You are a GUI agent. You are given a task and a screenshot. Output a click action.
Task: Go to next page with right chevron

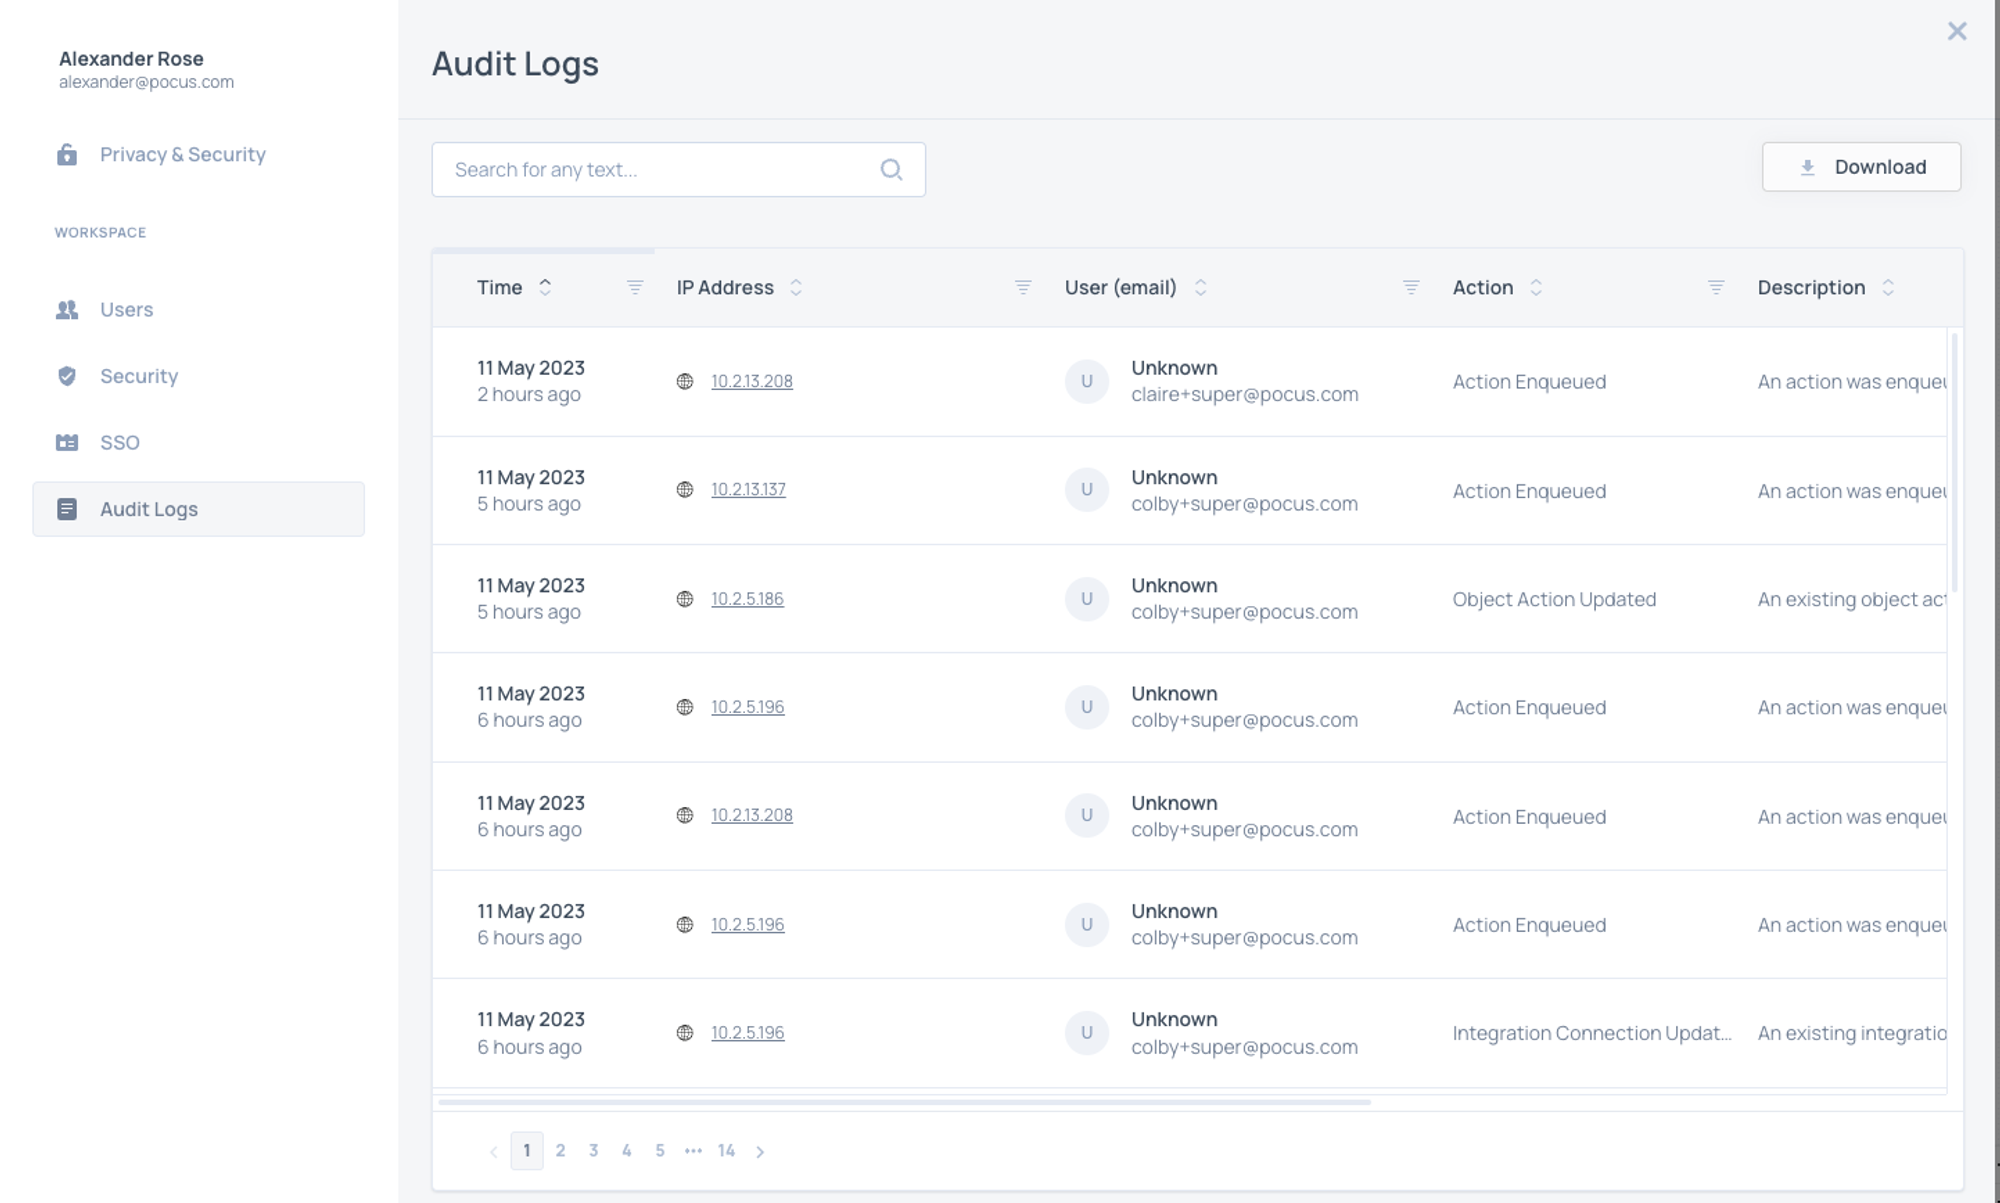[760, 1152]
